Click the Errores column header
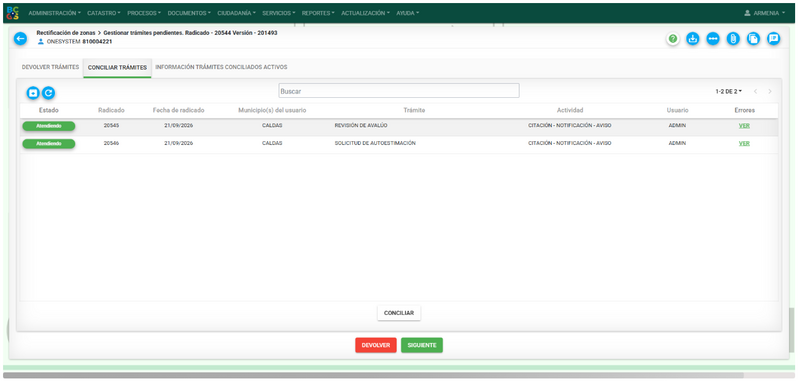The width and height of the screenshot is (800, 387). coord(744,110)
